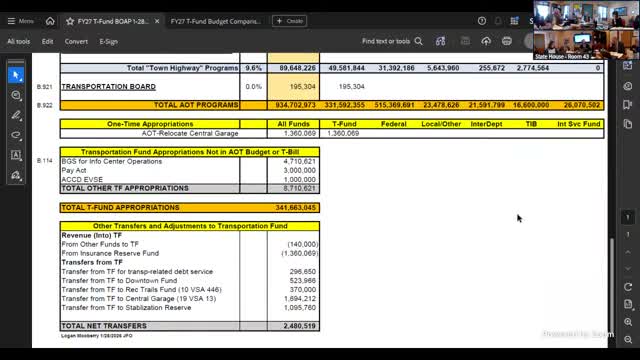Screen dimensions: 640x360
Task: Click the zoom in magnifier
Action: [x=628, y=322]
